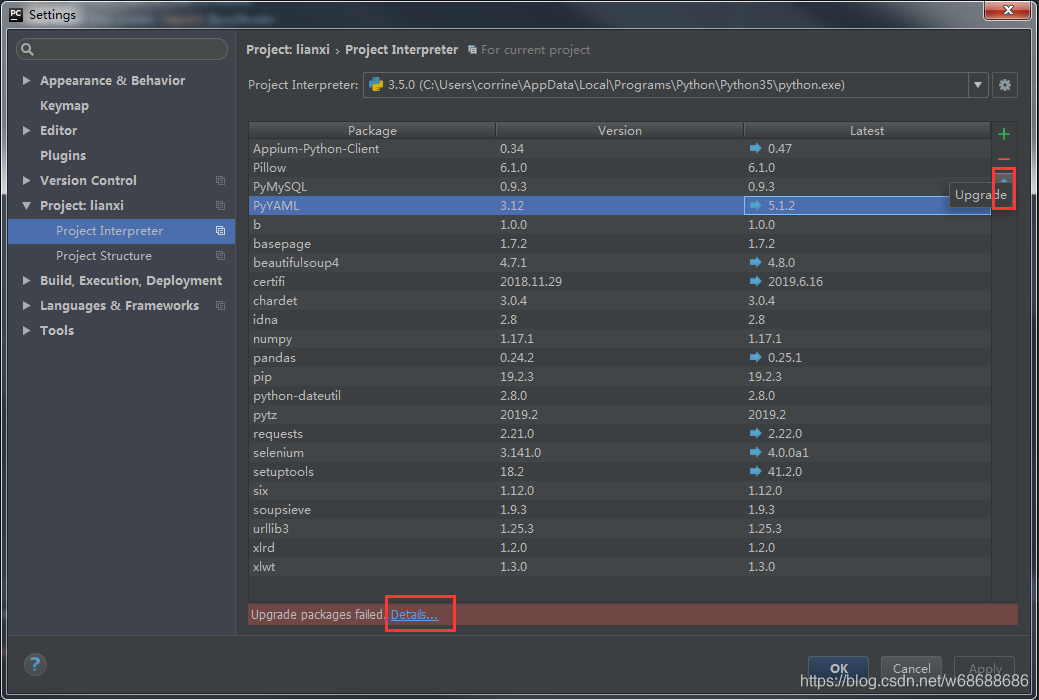Collapse the Project: lianxi section
Image resolution: width=1039 pixels, height=700 pixels.
coord(26,205)
